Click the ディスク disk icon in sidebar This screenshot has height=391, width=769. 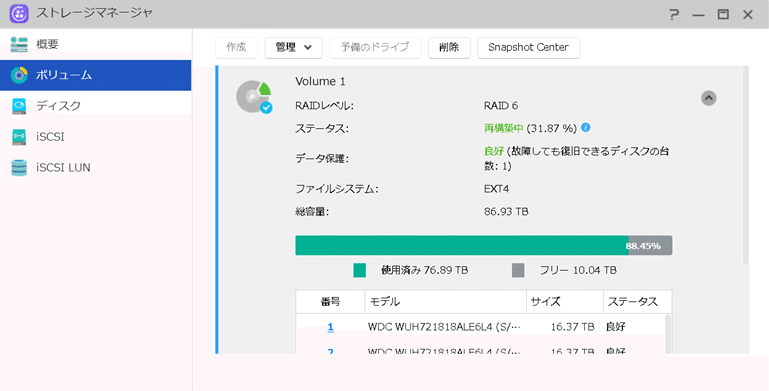pos(19,106)
